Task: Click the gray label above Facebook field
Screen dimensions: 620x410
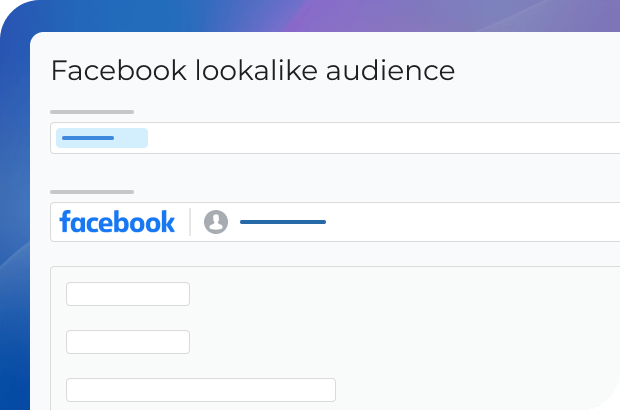Action: coord(92,191)
